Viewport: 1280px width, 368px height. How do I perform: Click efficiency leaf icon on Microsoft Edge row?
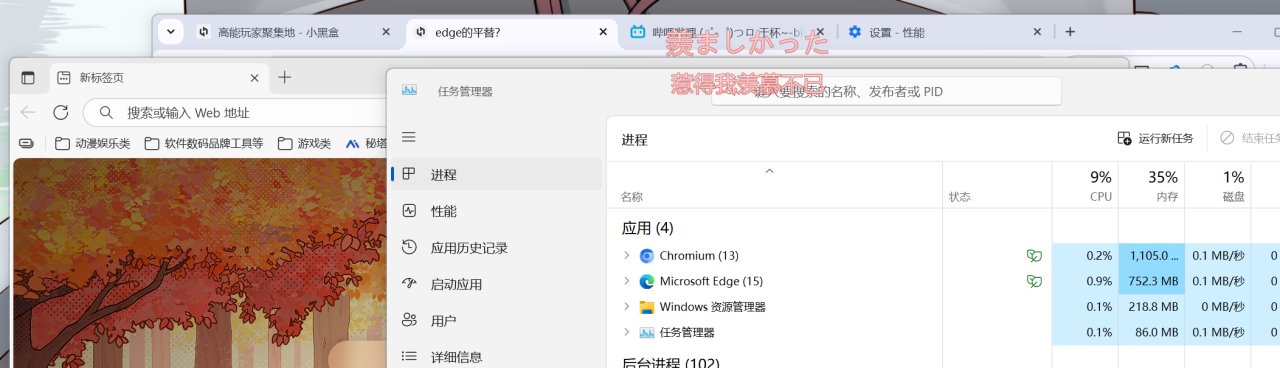pos(1034,281)
